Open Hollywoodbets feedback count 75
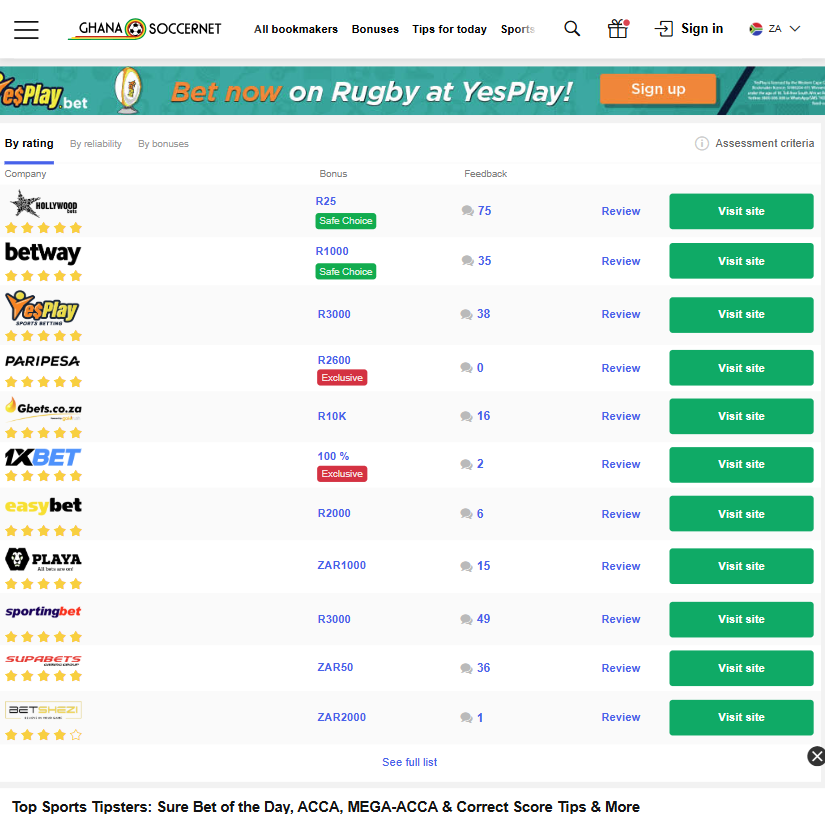Viewport: 825px width, 814px height. [x=476, y=211]
